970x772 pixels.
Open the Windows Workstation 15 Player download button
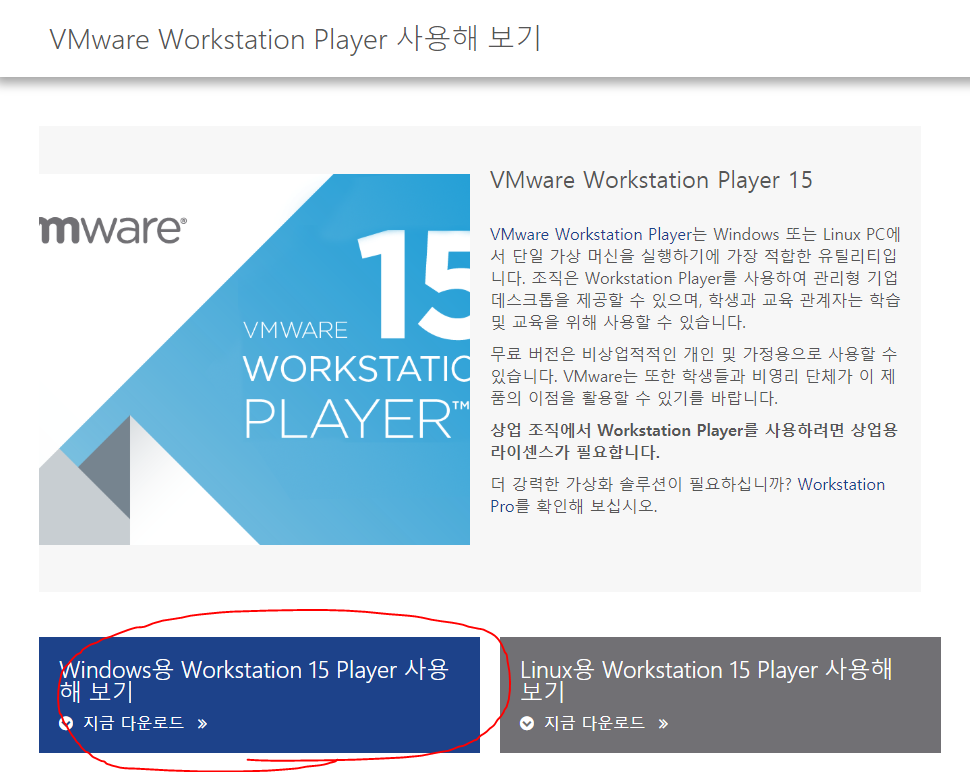[259, 695]
